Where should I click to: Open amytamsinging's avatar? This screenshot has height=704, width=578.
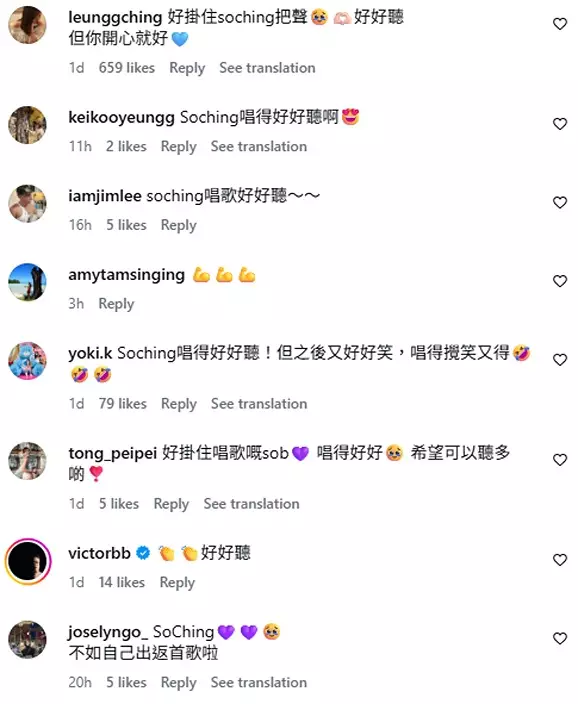coord(27,282)
